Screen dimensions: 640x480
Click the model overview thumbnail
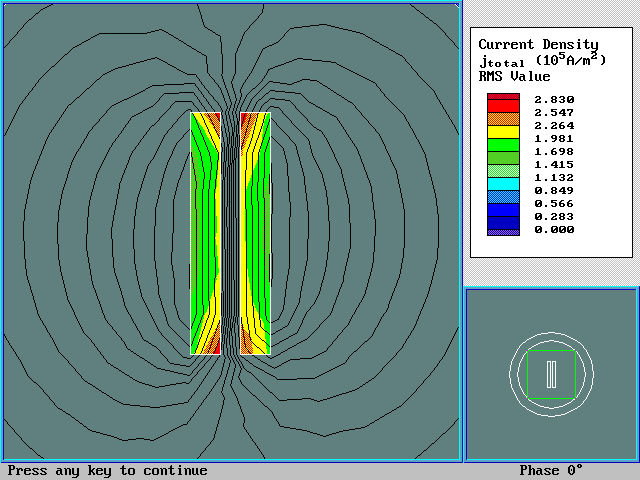point(551,374)
